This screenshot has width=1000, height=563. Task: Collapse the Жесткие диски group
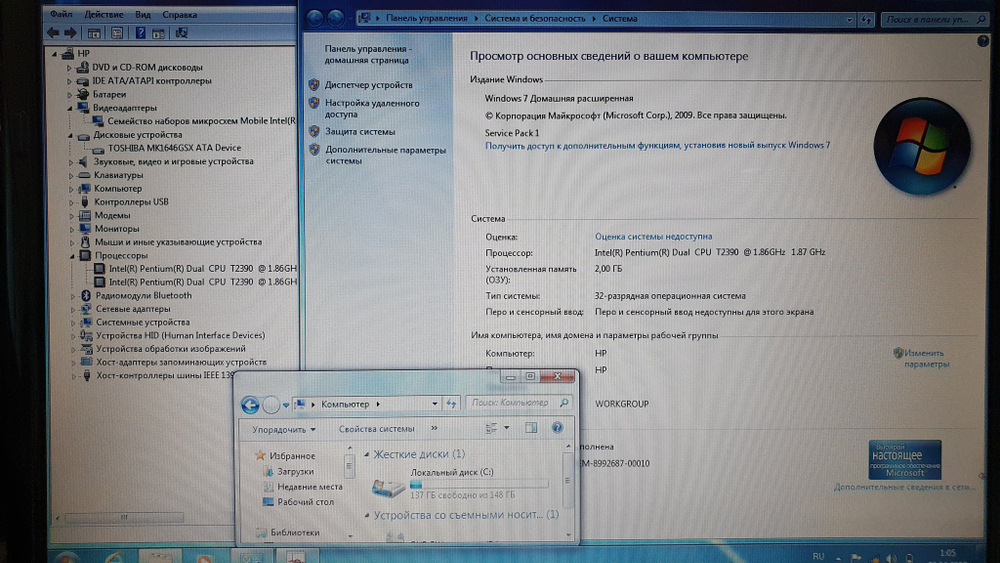367,455
